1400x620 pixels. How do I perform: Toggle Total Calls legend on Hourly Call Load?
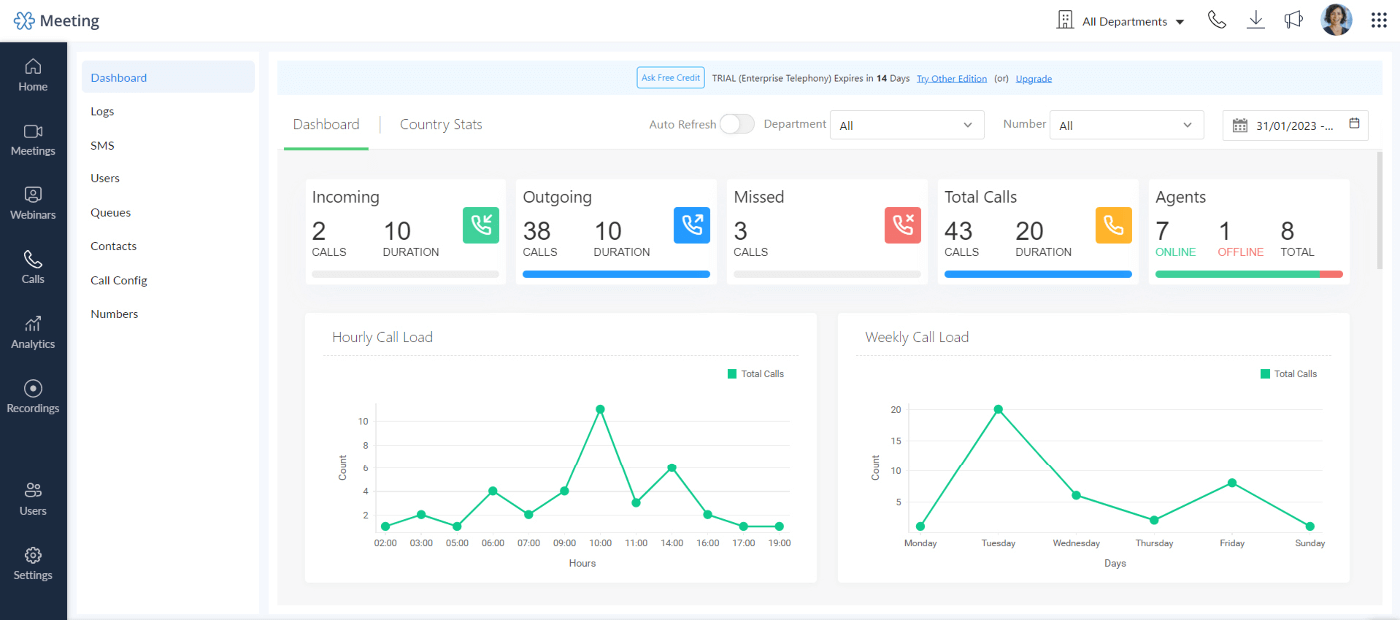(757, 373)
